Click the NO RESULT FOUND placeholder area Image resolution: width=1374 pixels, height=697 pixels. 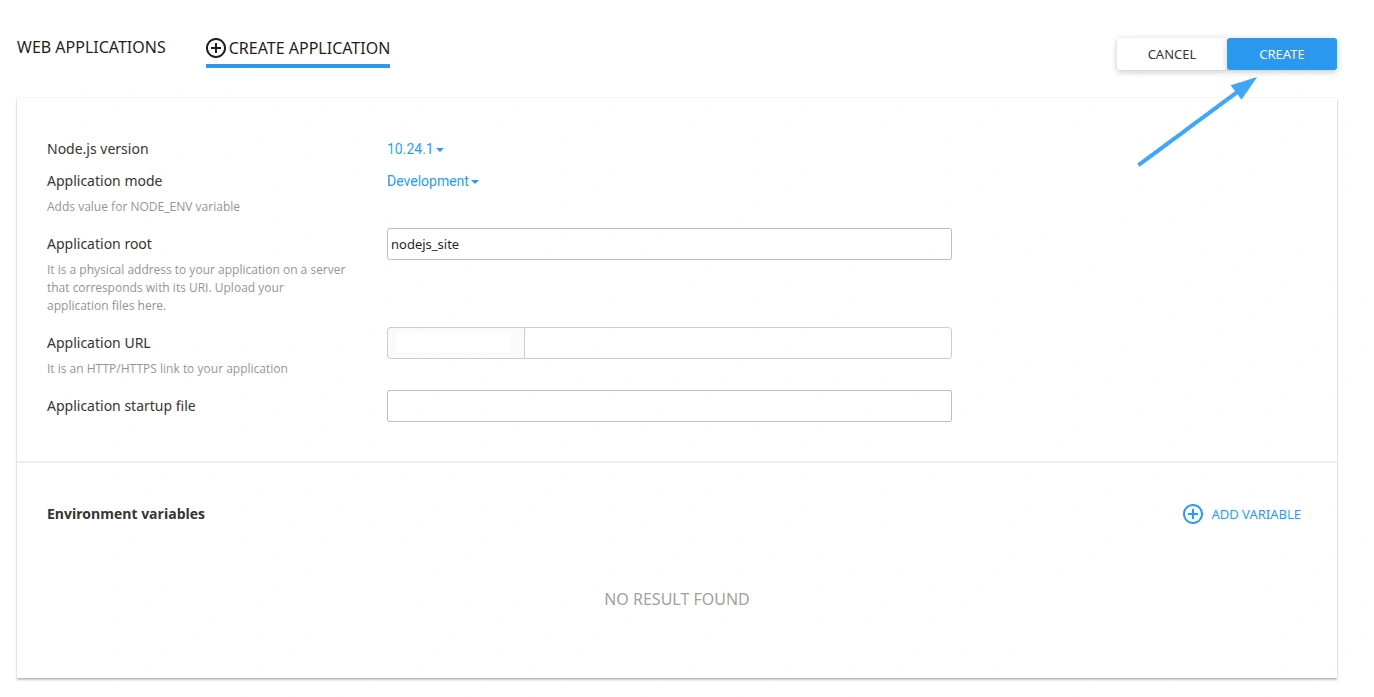[676, 598]
